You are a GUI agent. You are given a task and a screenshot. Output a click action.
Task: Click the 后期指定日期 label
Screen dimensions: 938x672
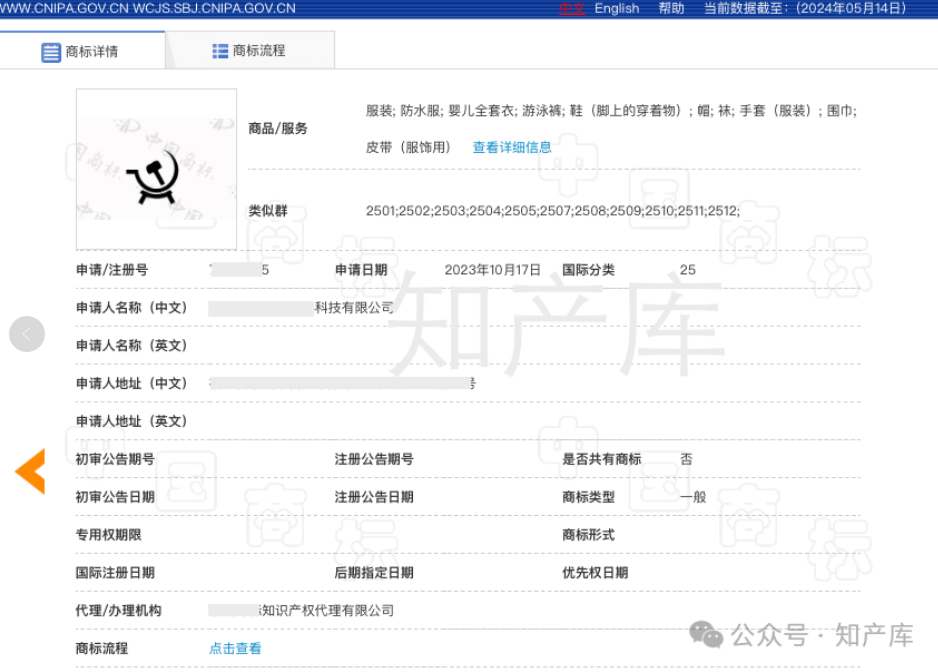374,573
